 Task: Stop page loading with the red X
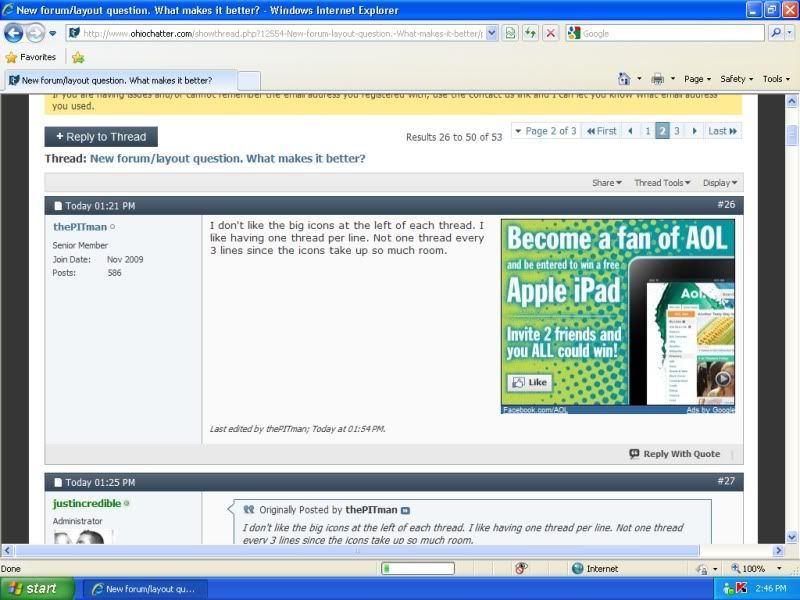(x=550, y=33)
